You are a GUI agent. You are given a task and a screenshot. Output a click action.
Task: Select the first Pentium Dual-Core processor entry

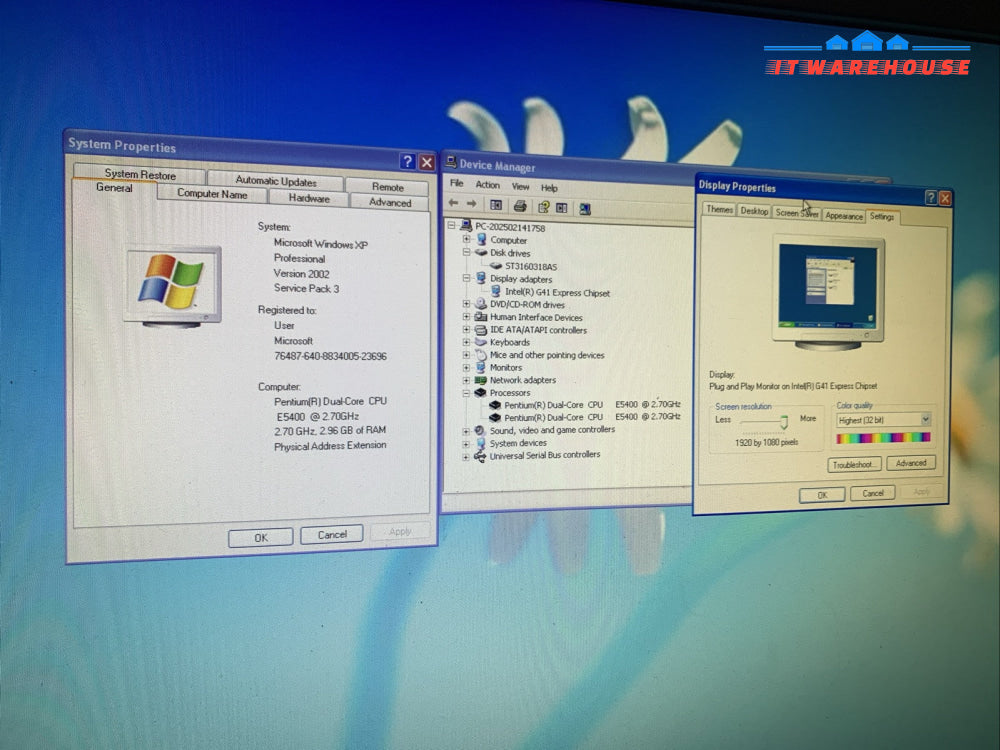pos(553,405)
